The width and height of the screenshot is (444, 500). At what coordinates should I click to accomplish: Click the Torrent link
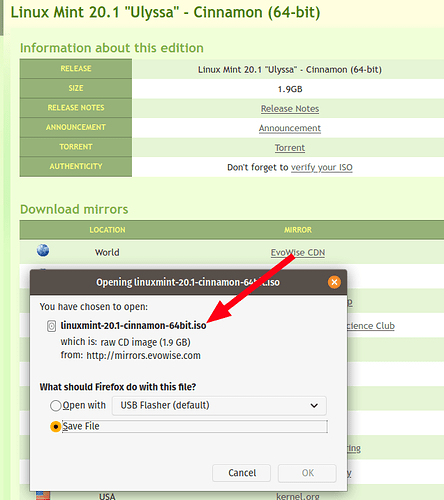click(x=290, y=148)
